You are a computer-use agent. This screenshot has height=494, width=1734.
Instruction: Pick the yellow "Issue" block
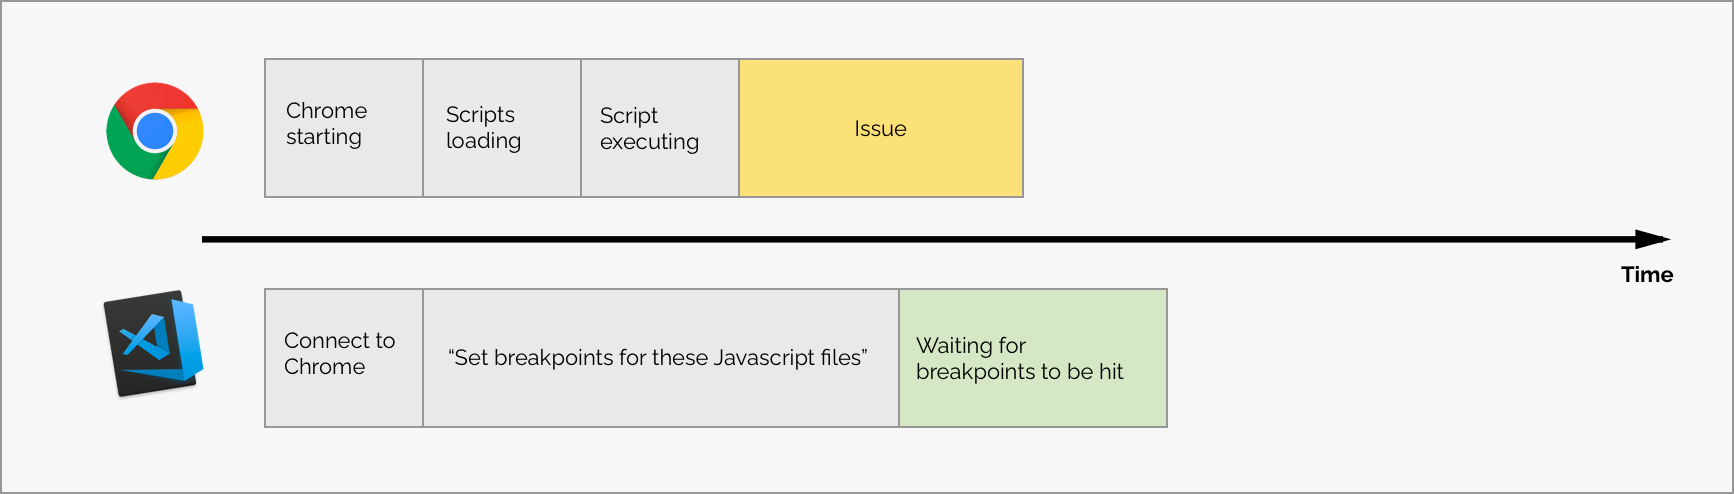(881, 128)
